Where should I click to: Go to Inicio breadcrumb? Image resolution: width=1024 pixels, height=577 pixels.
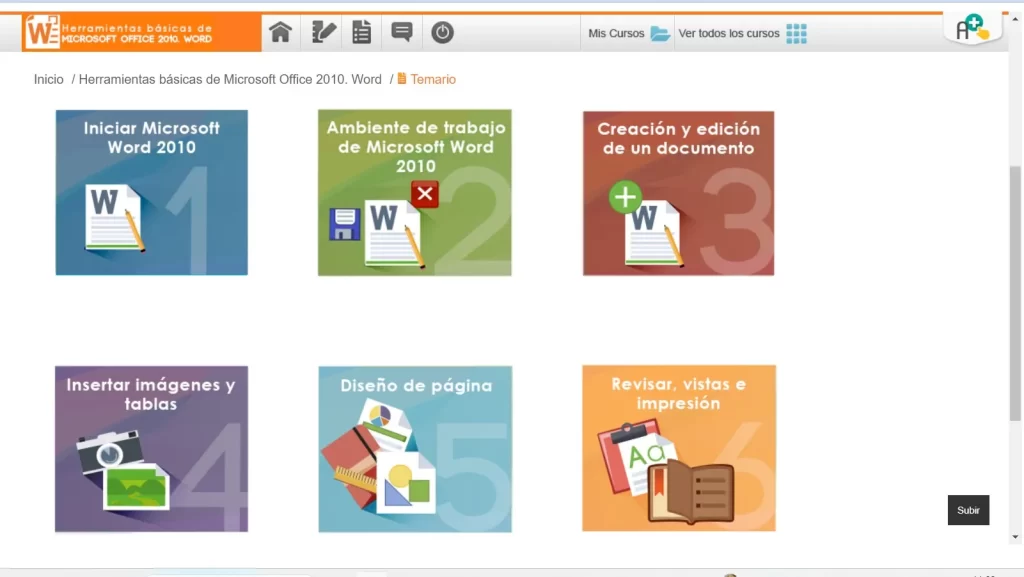48,80
